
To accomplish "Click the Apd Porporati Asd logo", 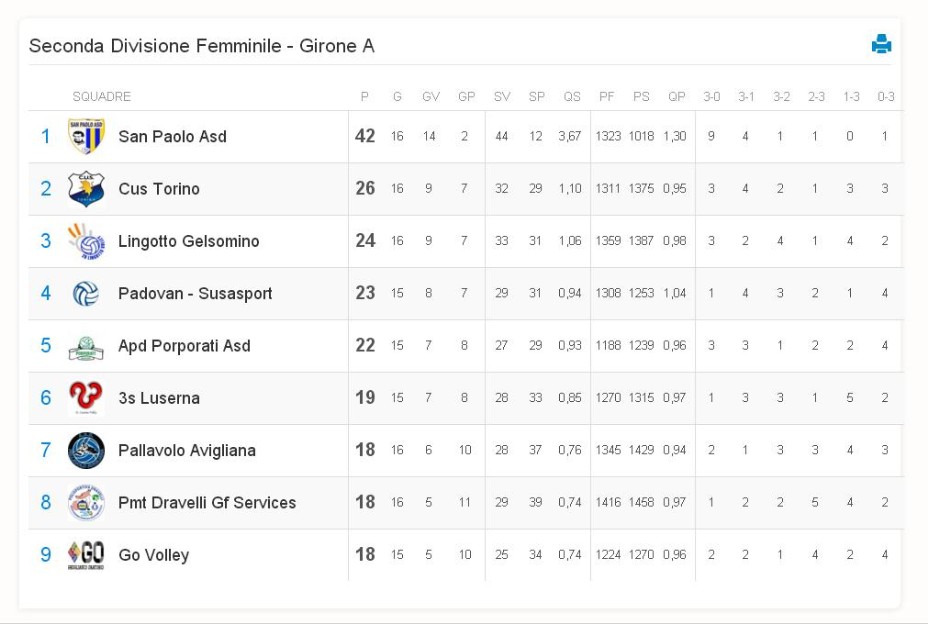I will (x=86, y=348).
